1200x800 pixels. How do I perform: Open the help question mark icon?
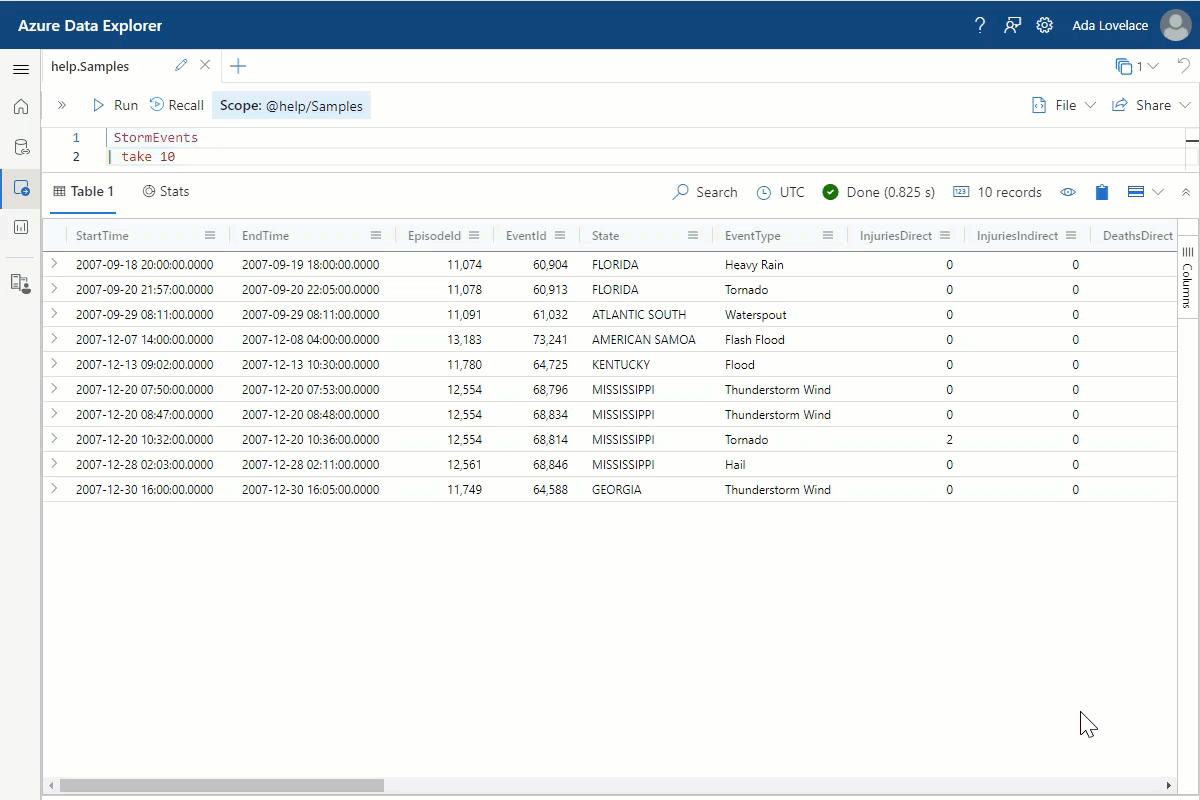coord(980,25)
